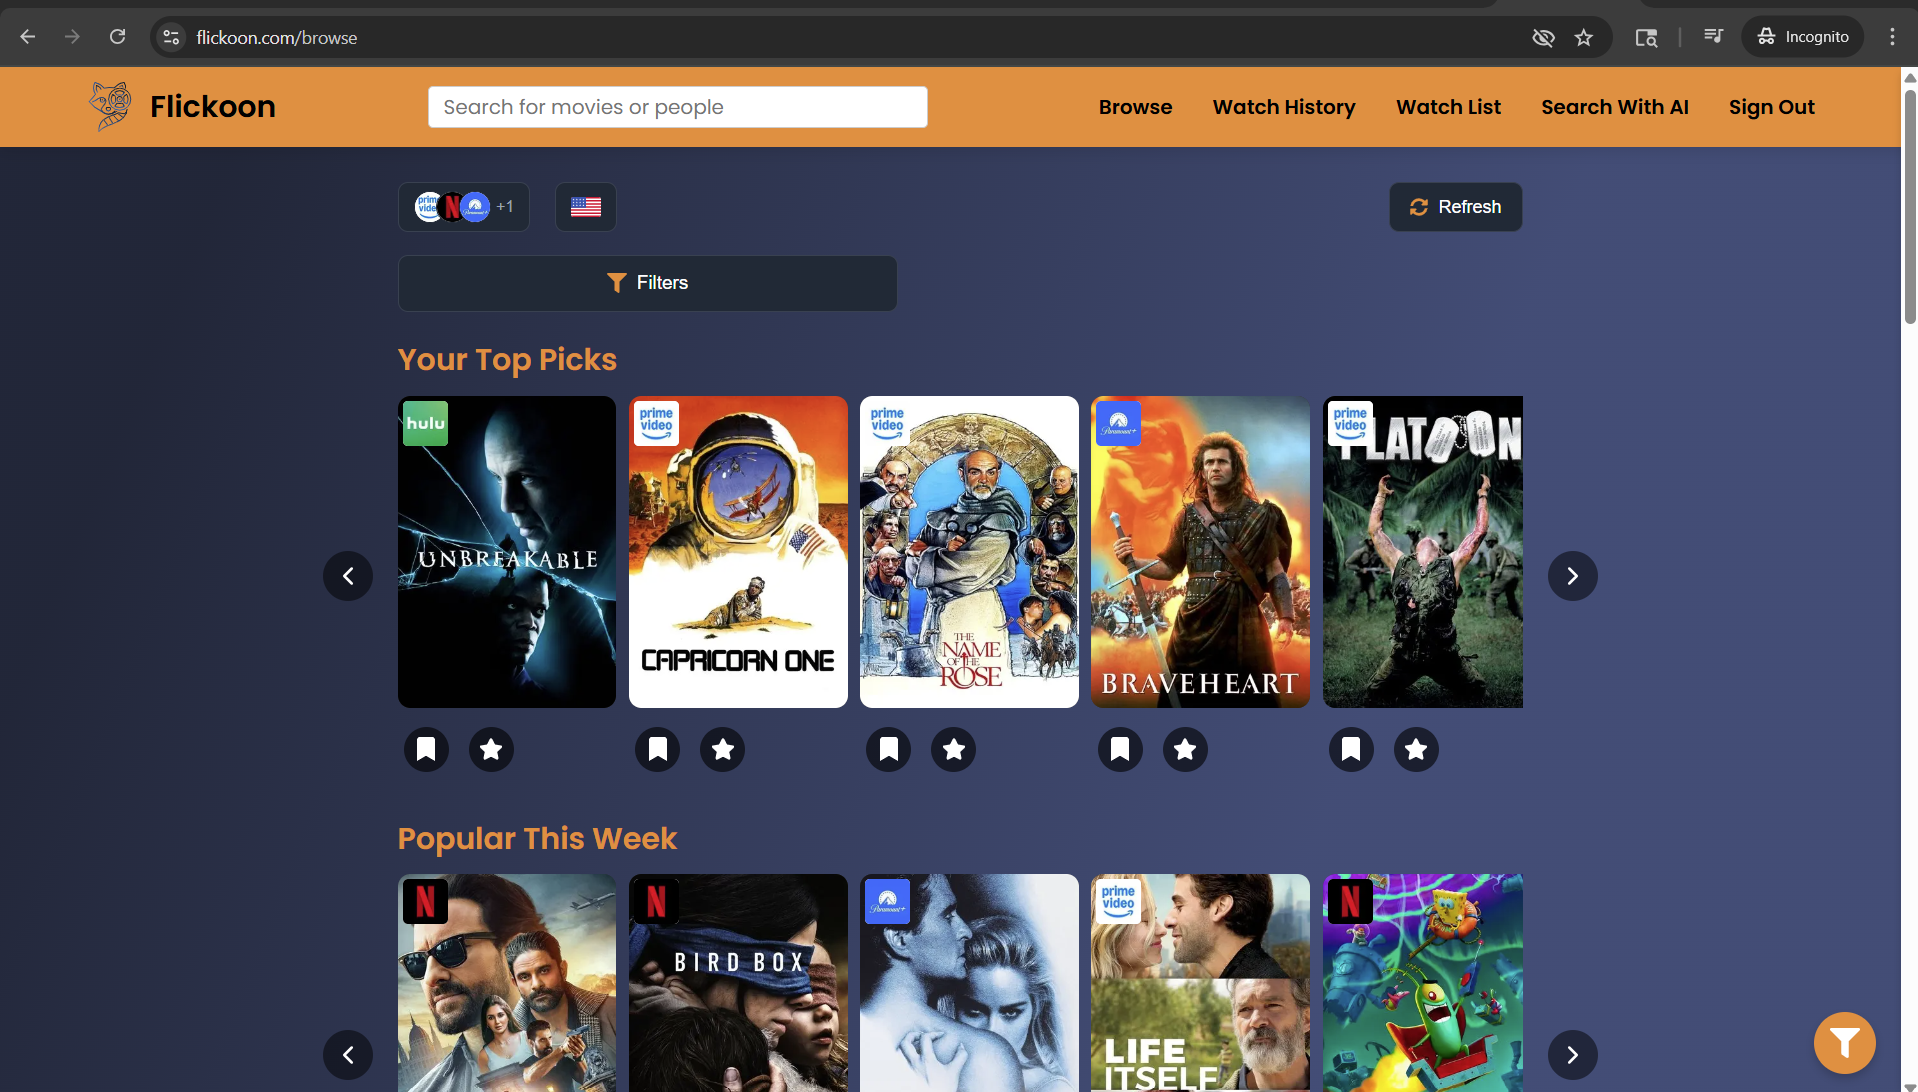Open the Browse page
This screenshot has width=1918, height=1092.
[1135, 107]
